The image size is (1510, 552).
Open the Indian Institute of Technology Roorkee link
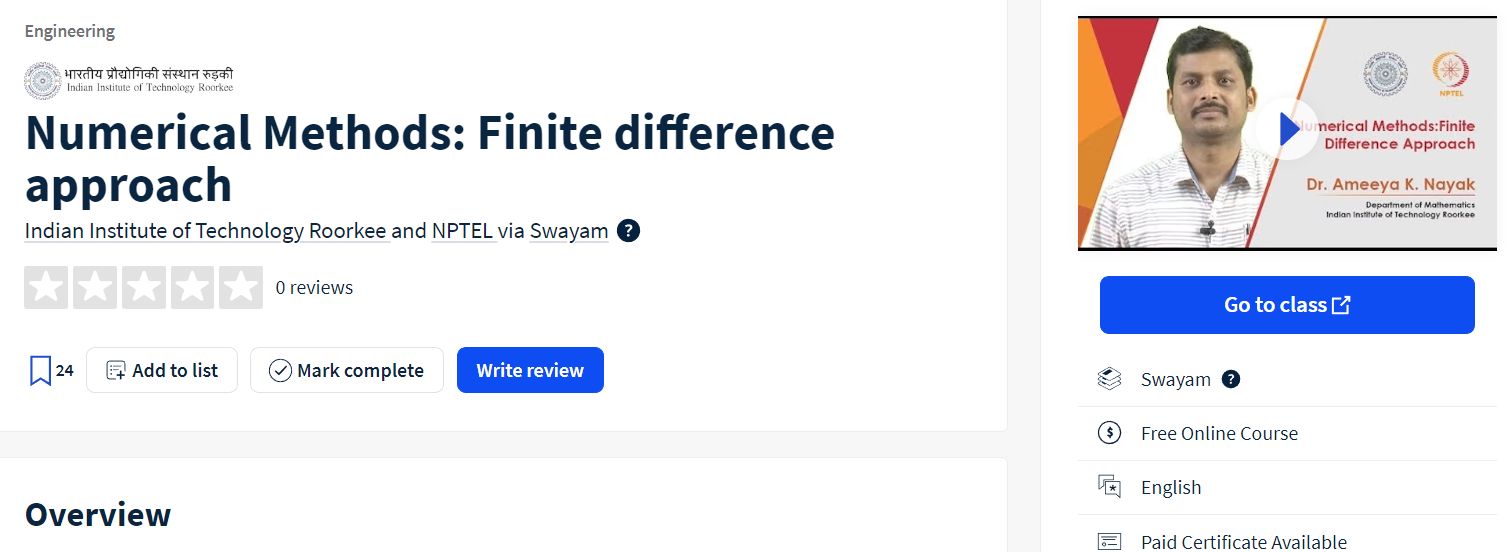[x=206, y=231]
